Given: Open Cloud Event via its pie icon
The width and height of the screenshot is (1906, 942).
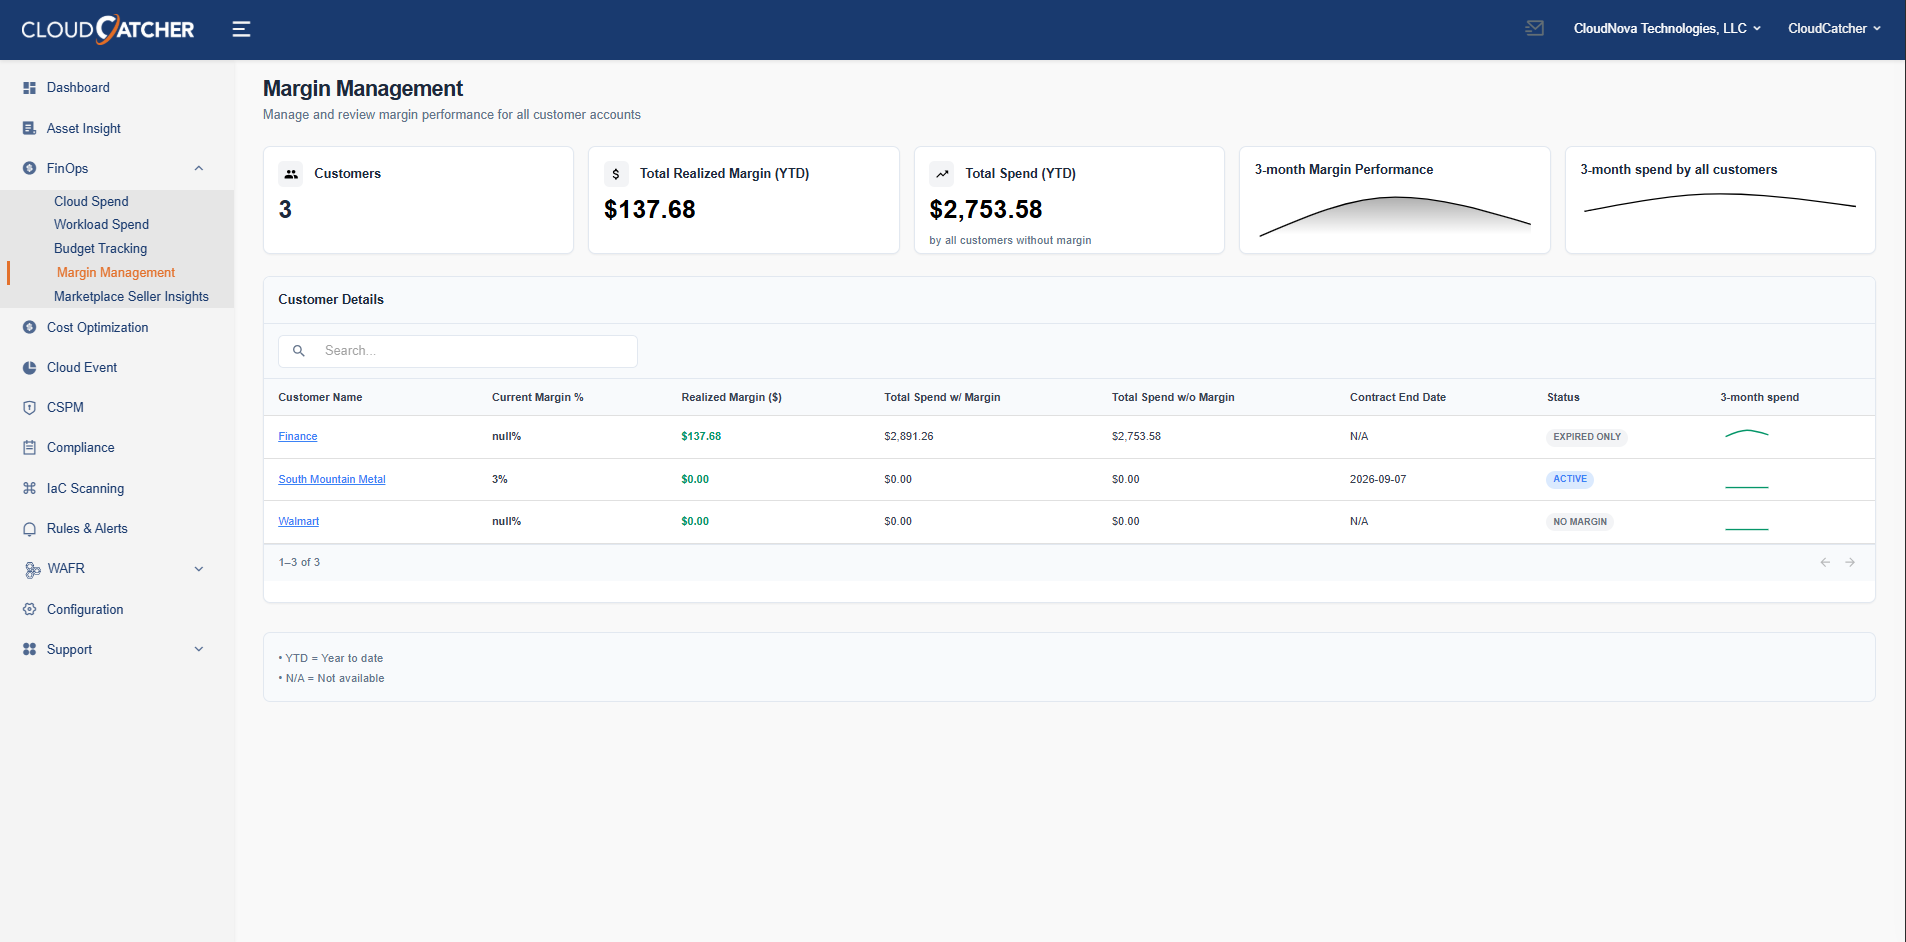Looking at the screenshot, I should click(x=30, y=367).
